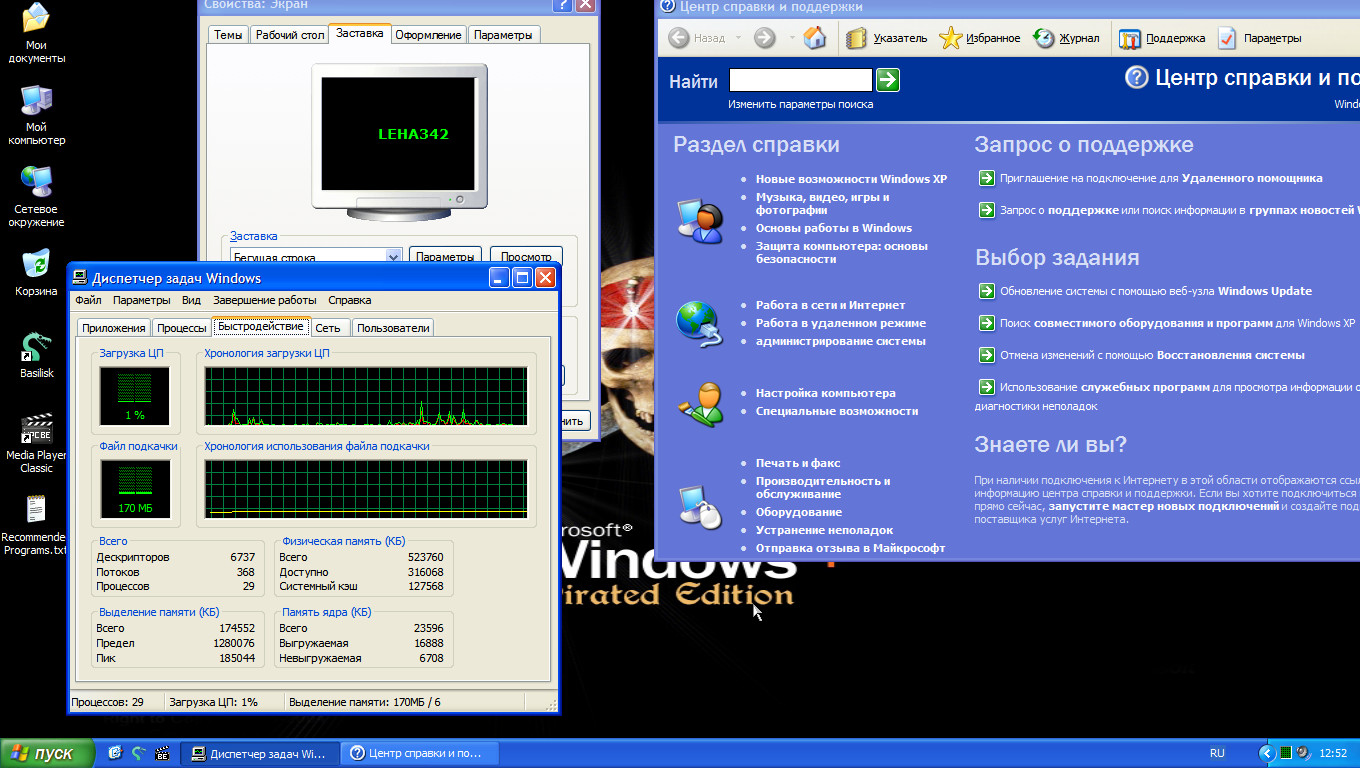Click the home icon in Help Center toolbar
This screenshot has height=768, width=1360.
click(x=815, y=38)
